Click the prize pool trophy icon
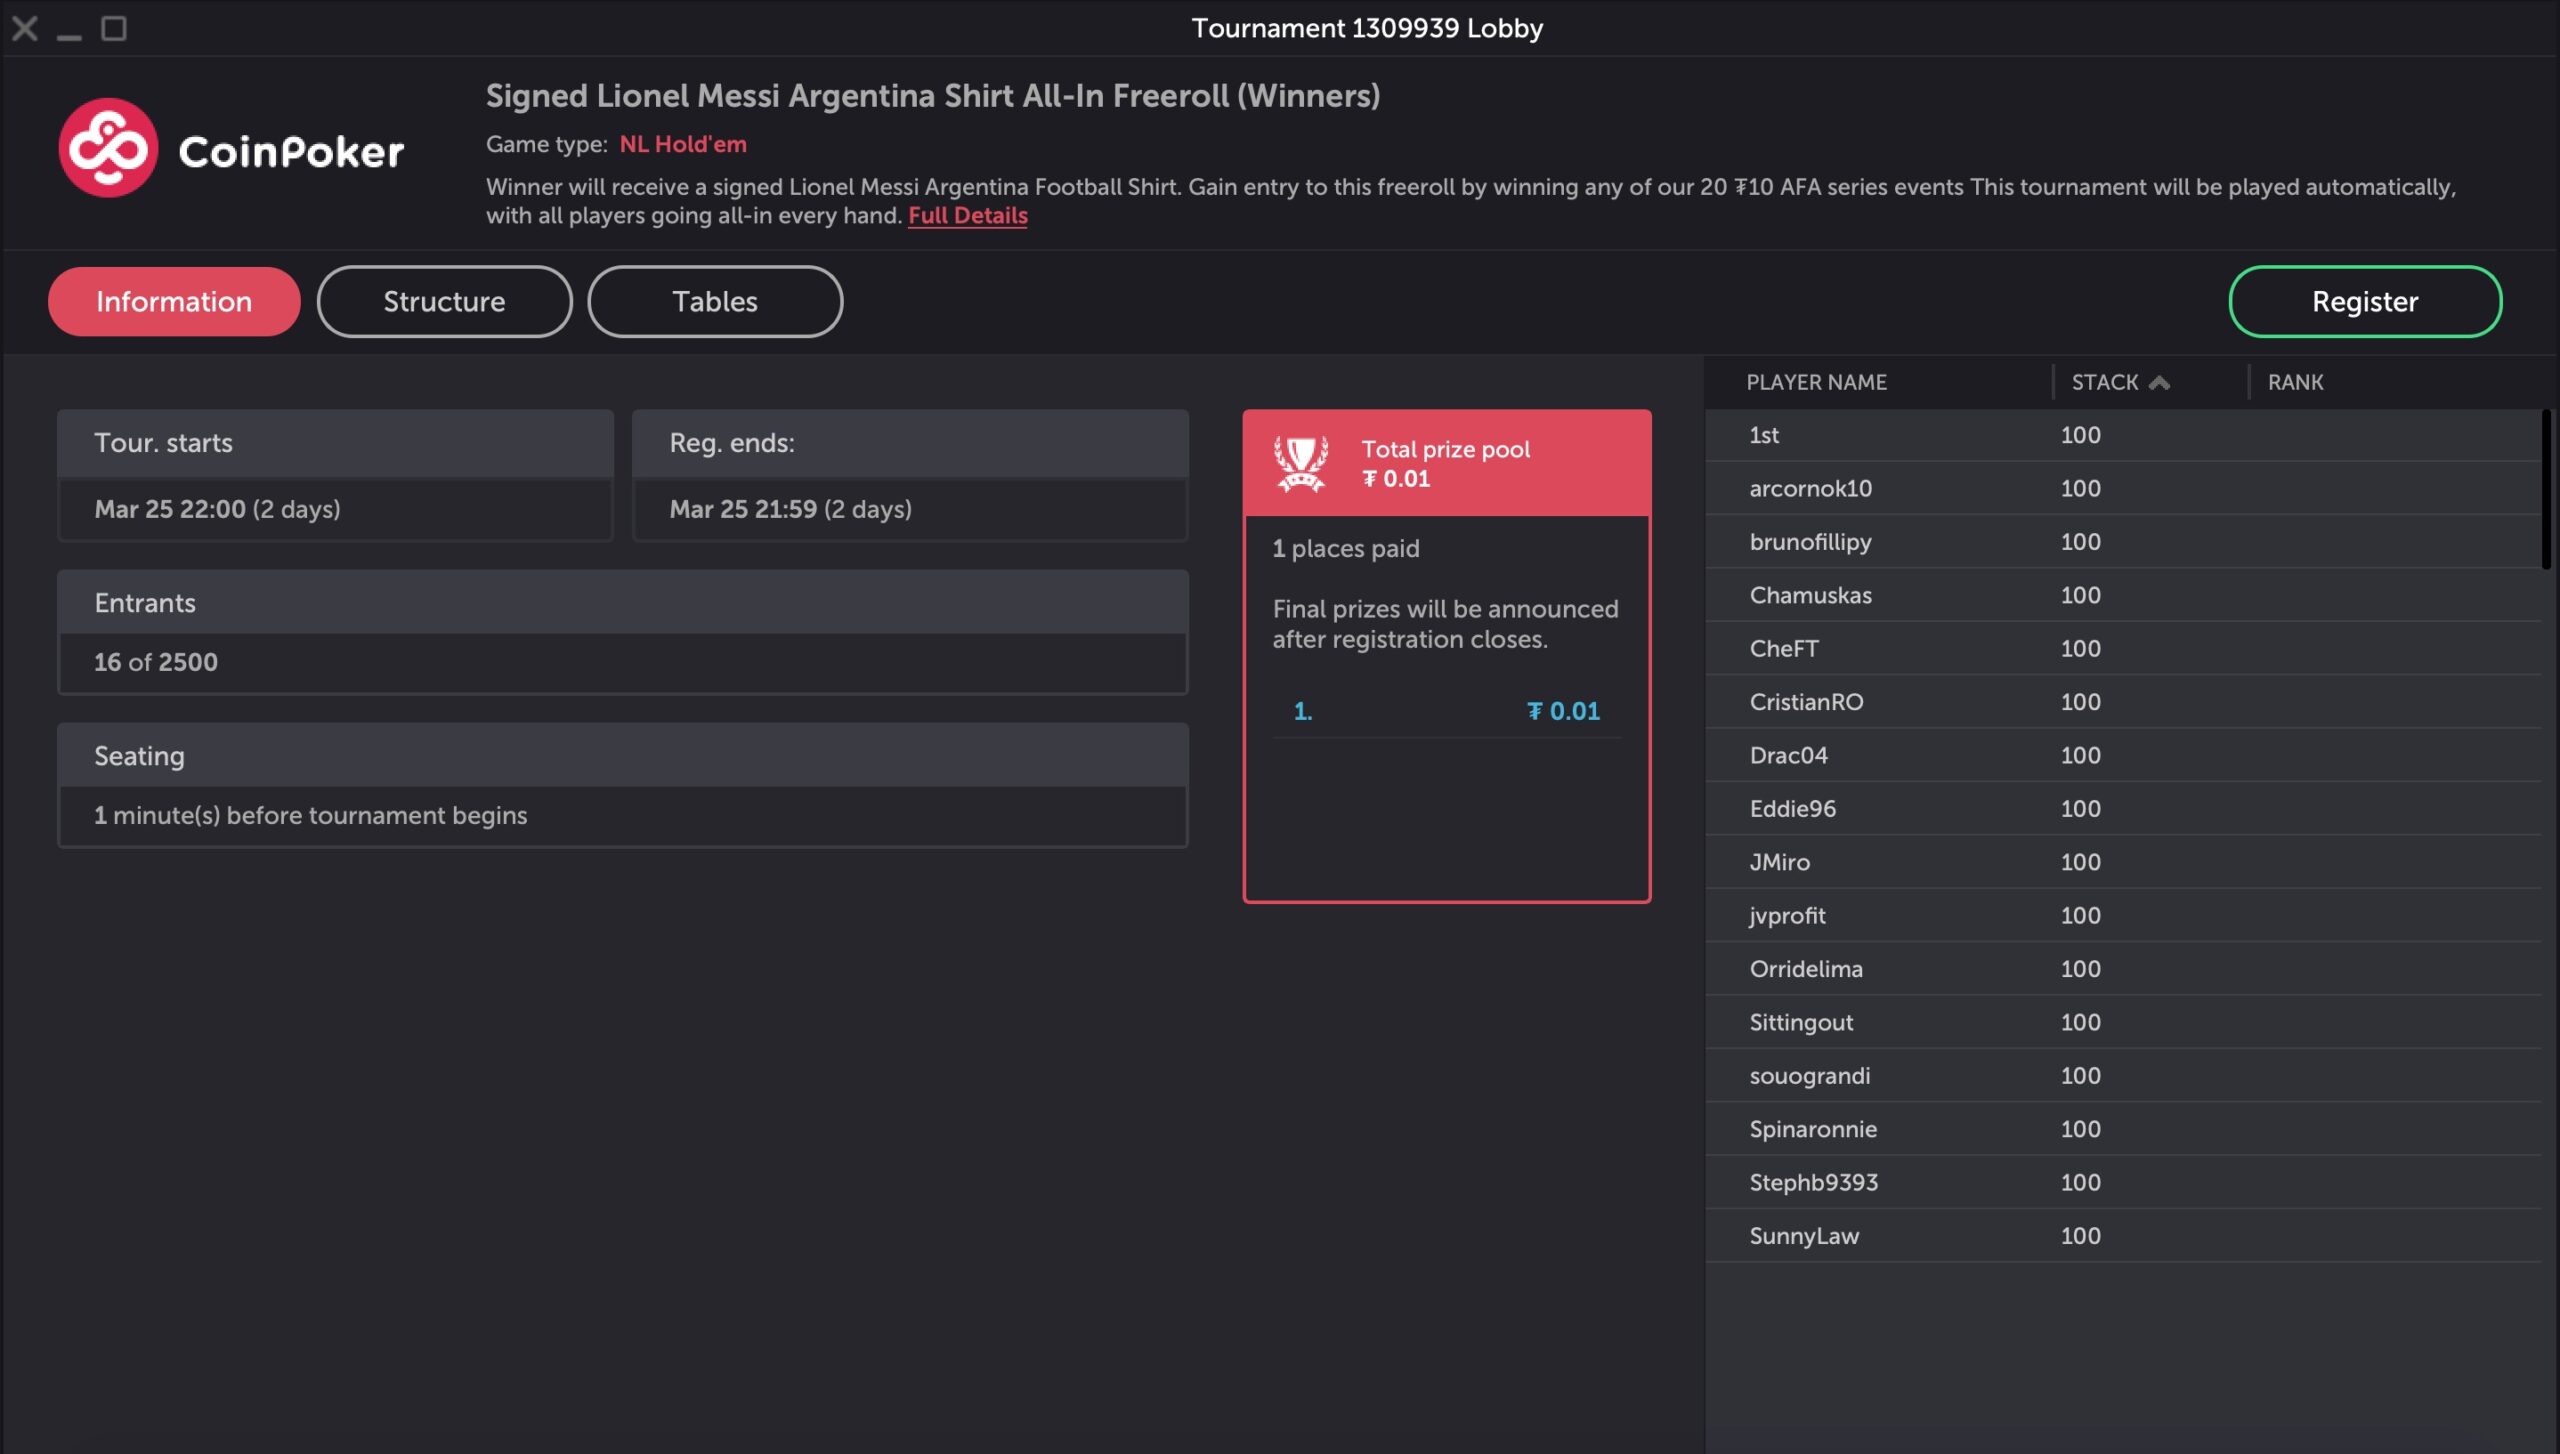2560x1454 pixels. 1301,464
